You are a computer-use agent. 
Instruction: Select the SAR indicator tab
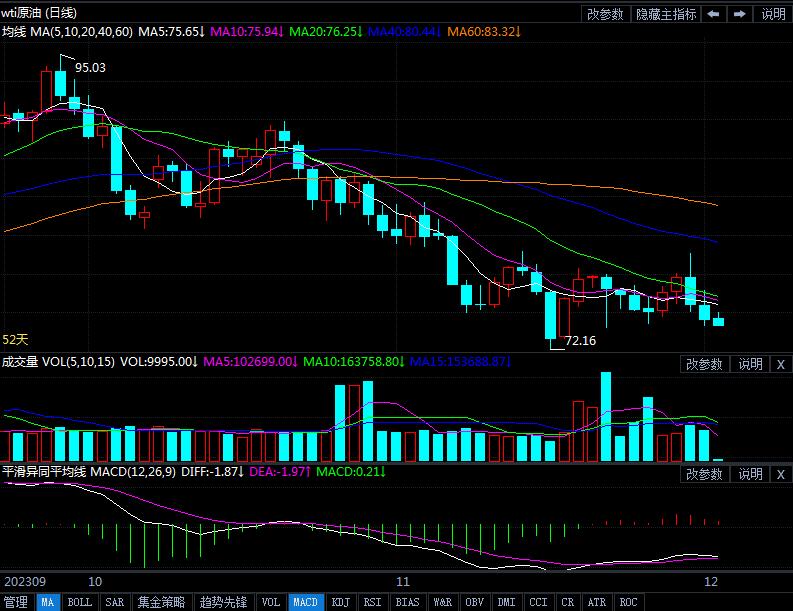pos(114,602)
